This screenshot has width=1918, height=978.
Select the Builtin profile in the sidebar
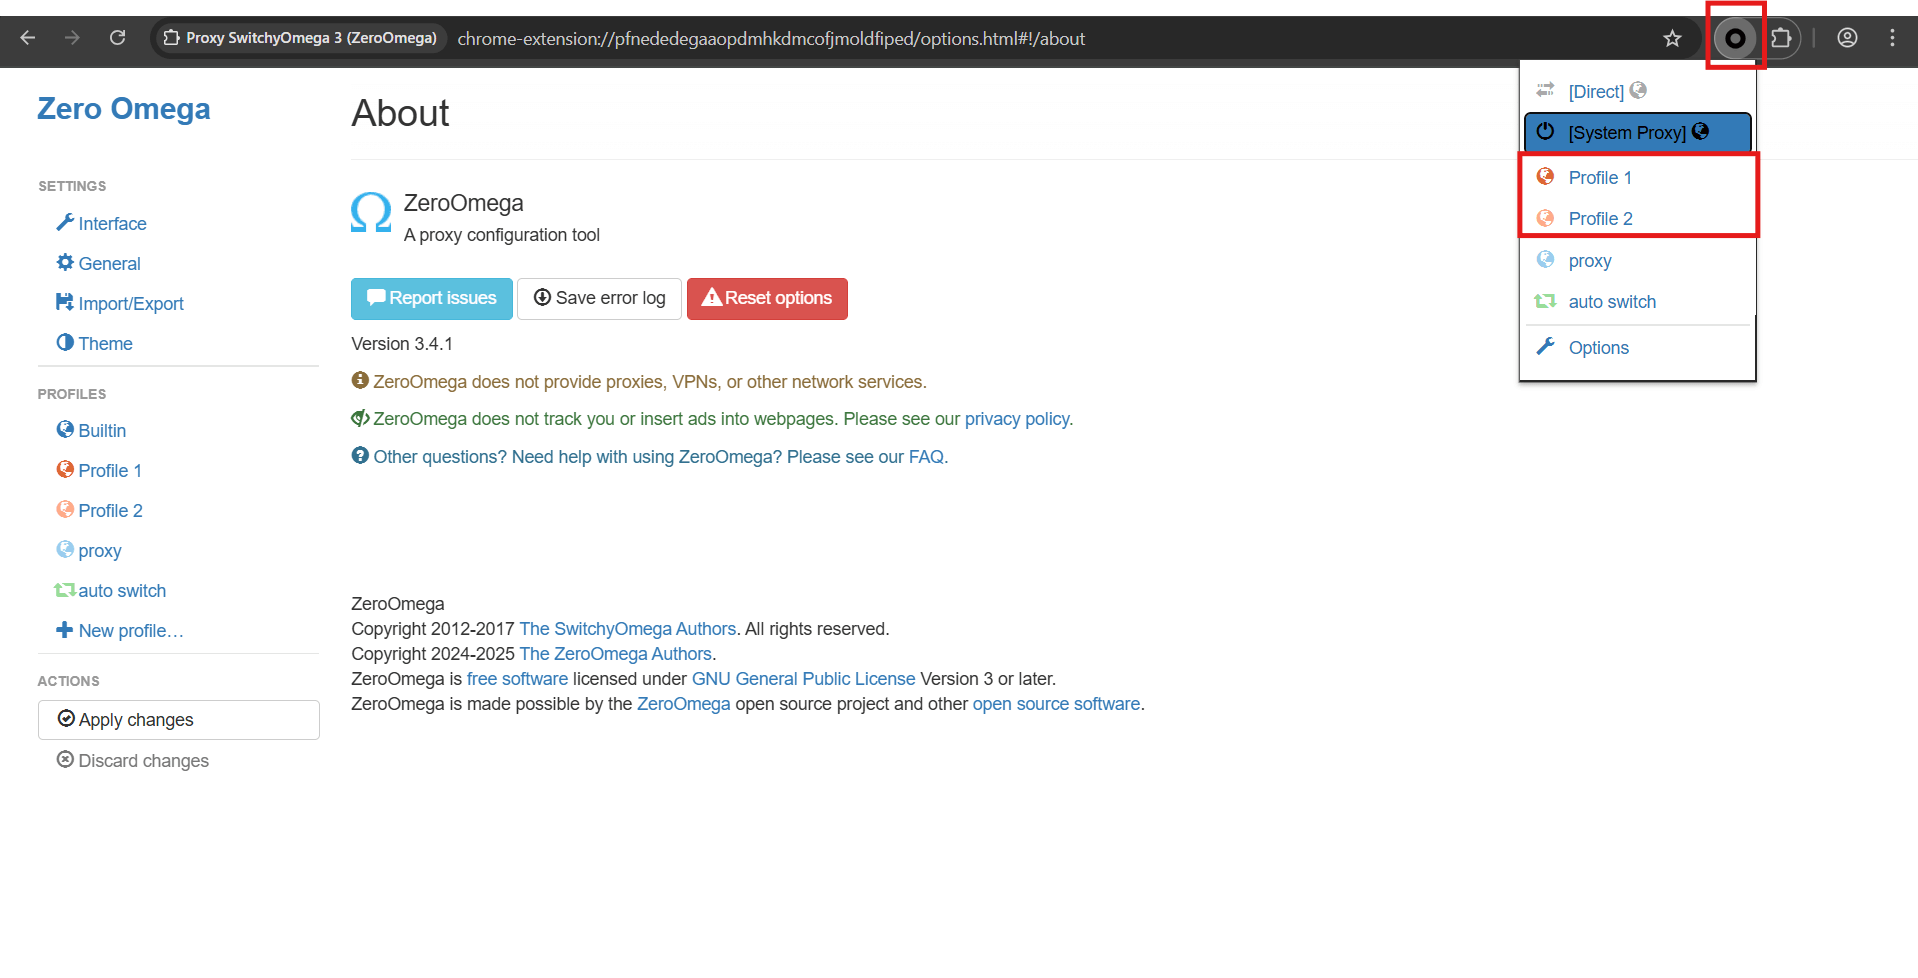click(92, 430)
